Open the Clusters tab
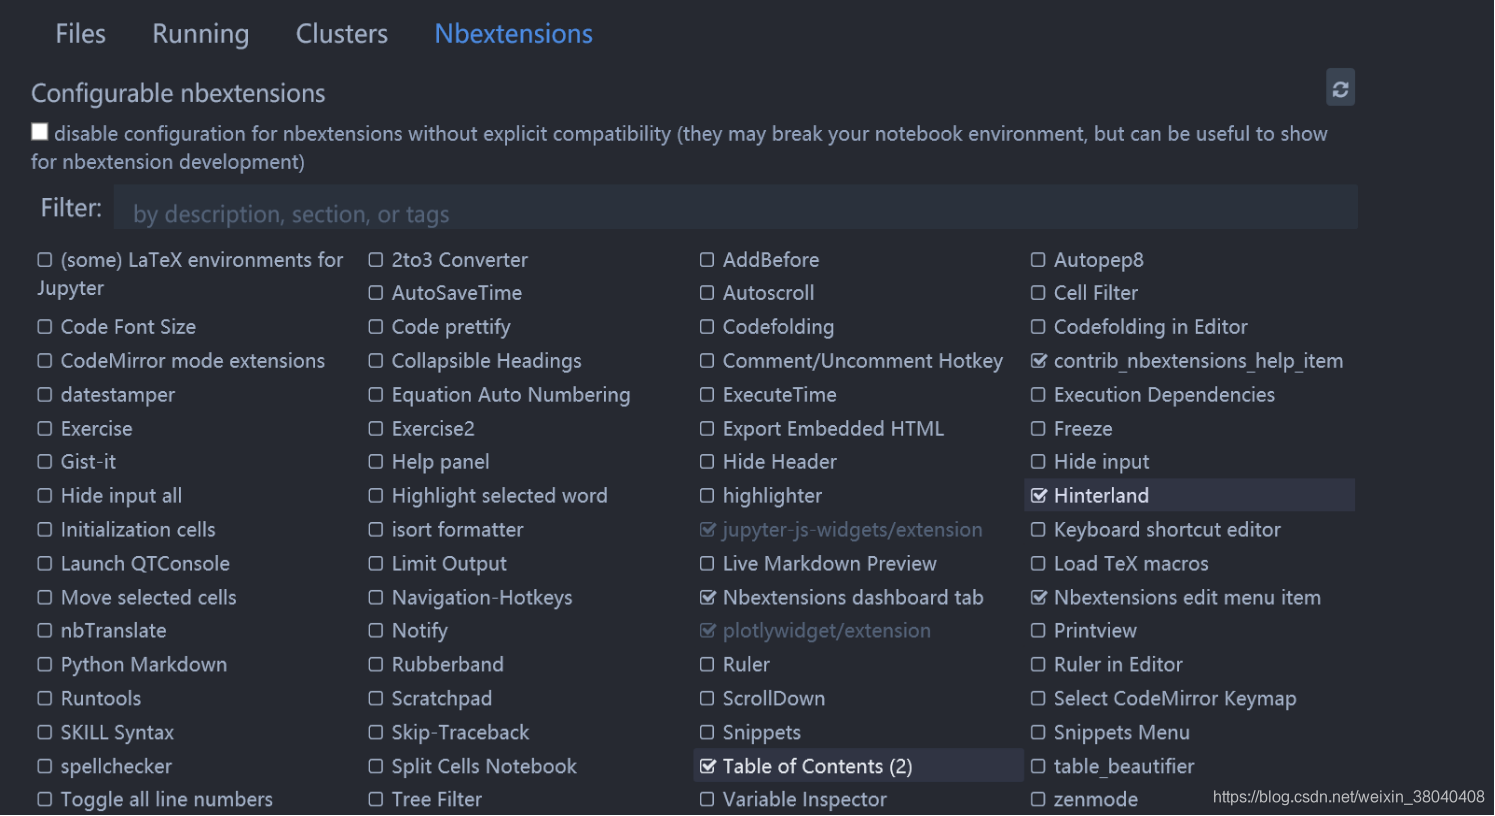 click(x=341, y=34)
